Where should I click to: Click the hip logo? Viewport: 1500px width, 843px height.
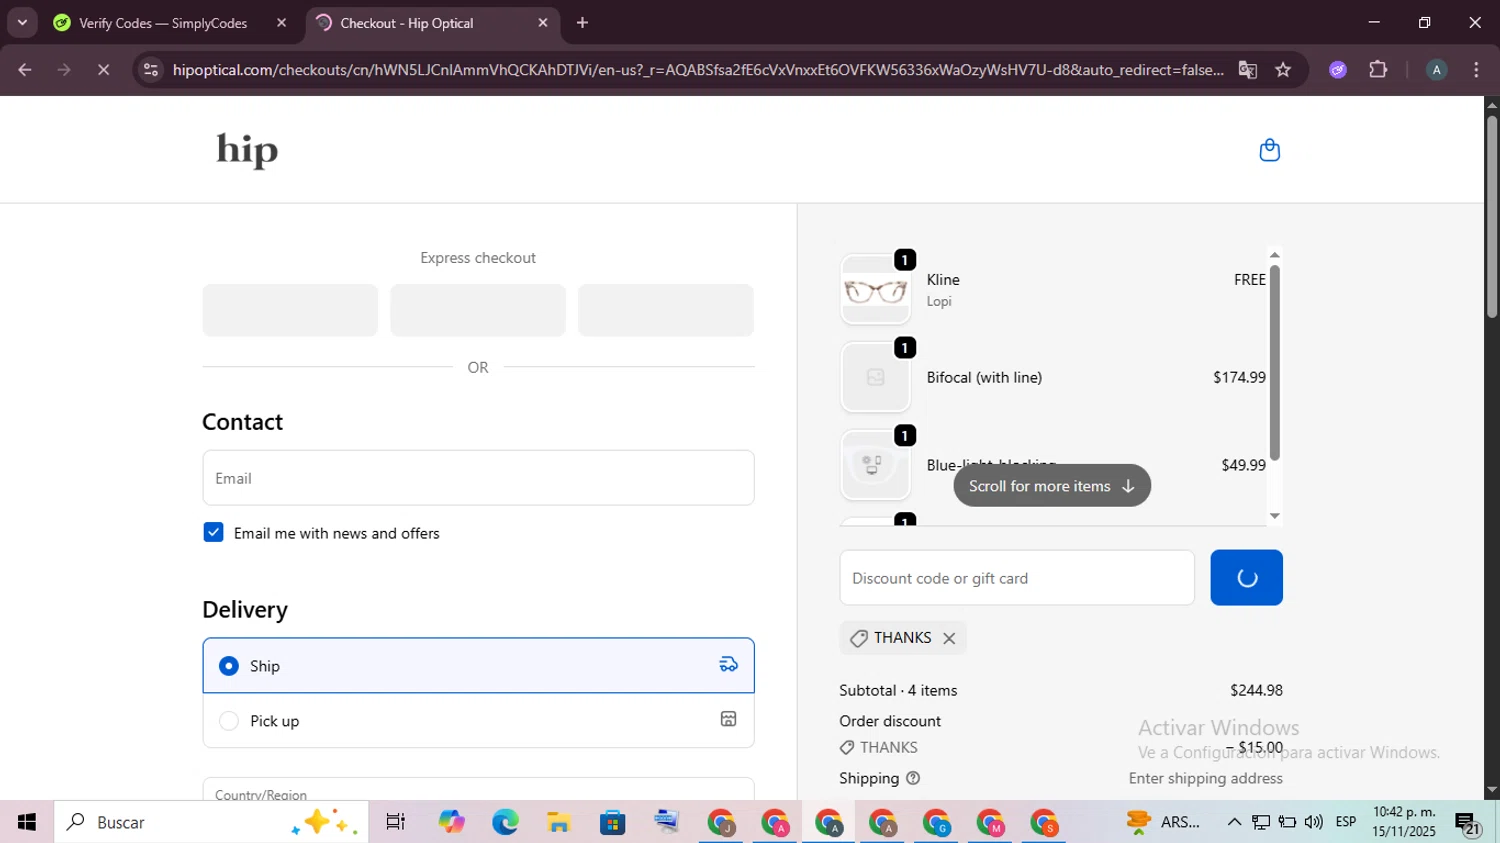247,150
